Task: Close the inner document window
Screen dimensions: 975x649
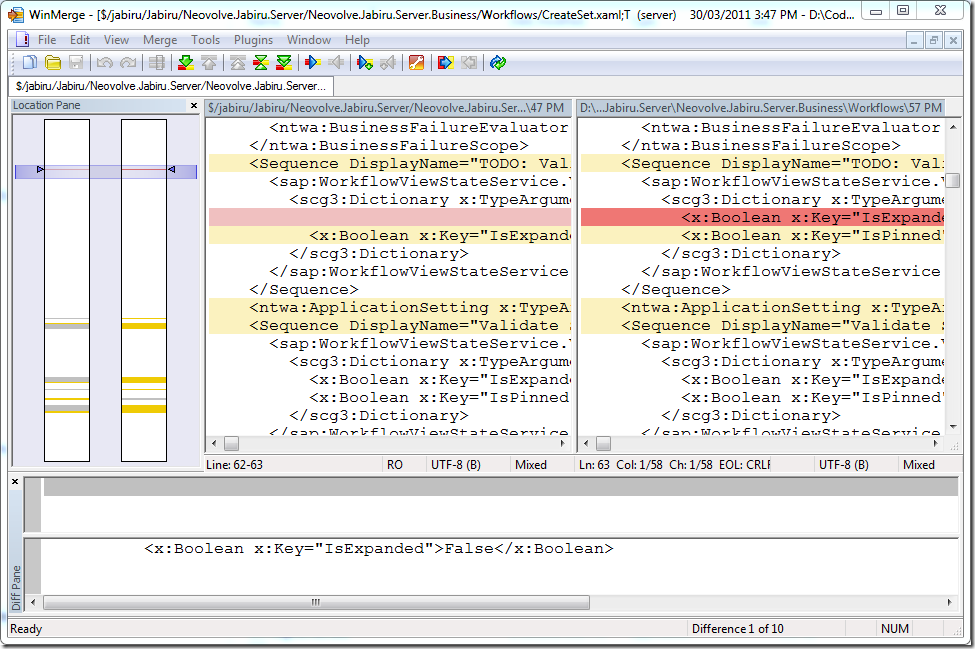Action: 953,41
